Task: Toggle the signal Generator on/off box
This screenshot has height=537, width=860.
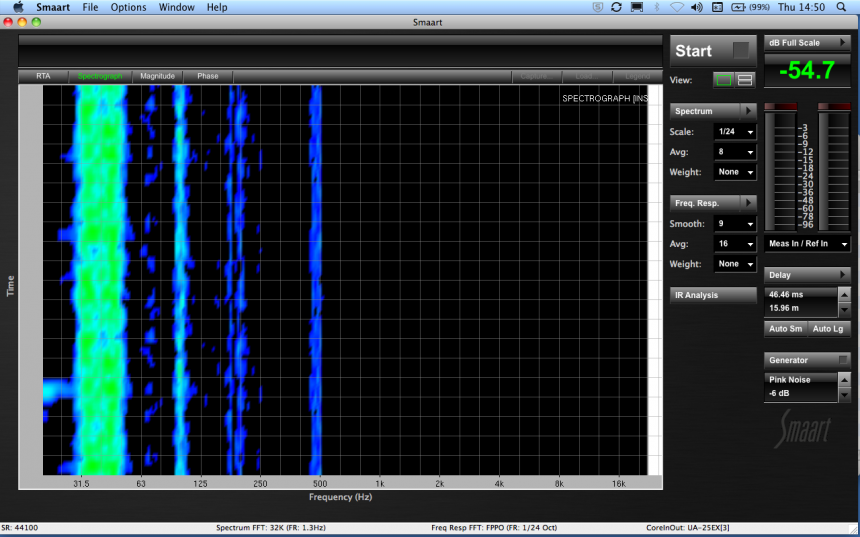Action: 843,360
